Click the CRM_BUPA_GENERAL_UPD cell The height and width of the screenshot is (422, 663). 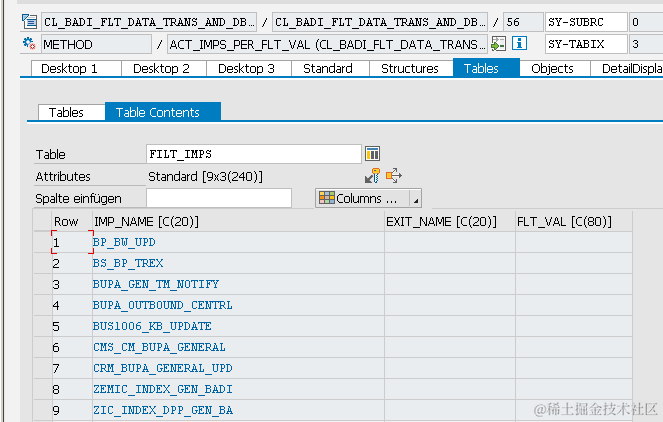(238, 368)
